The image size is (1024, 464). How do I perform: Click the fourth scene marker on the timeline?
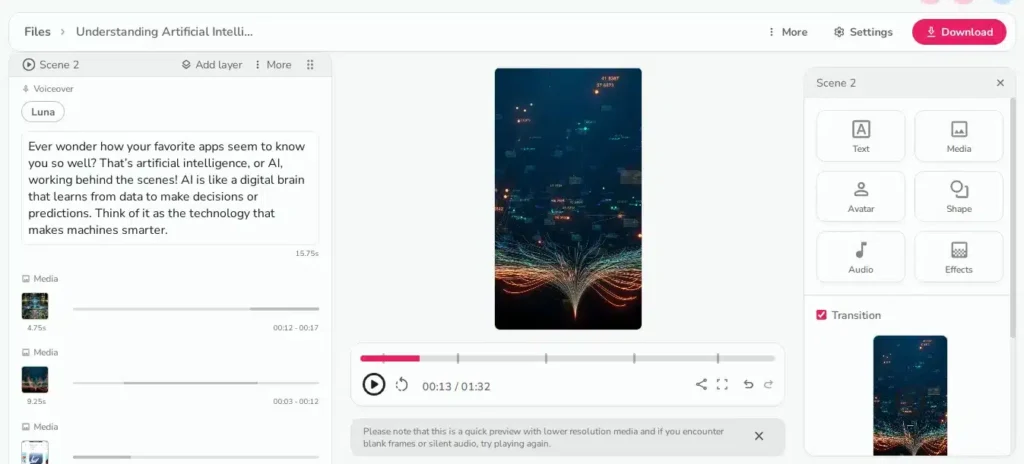point(634,358)
